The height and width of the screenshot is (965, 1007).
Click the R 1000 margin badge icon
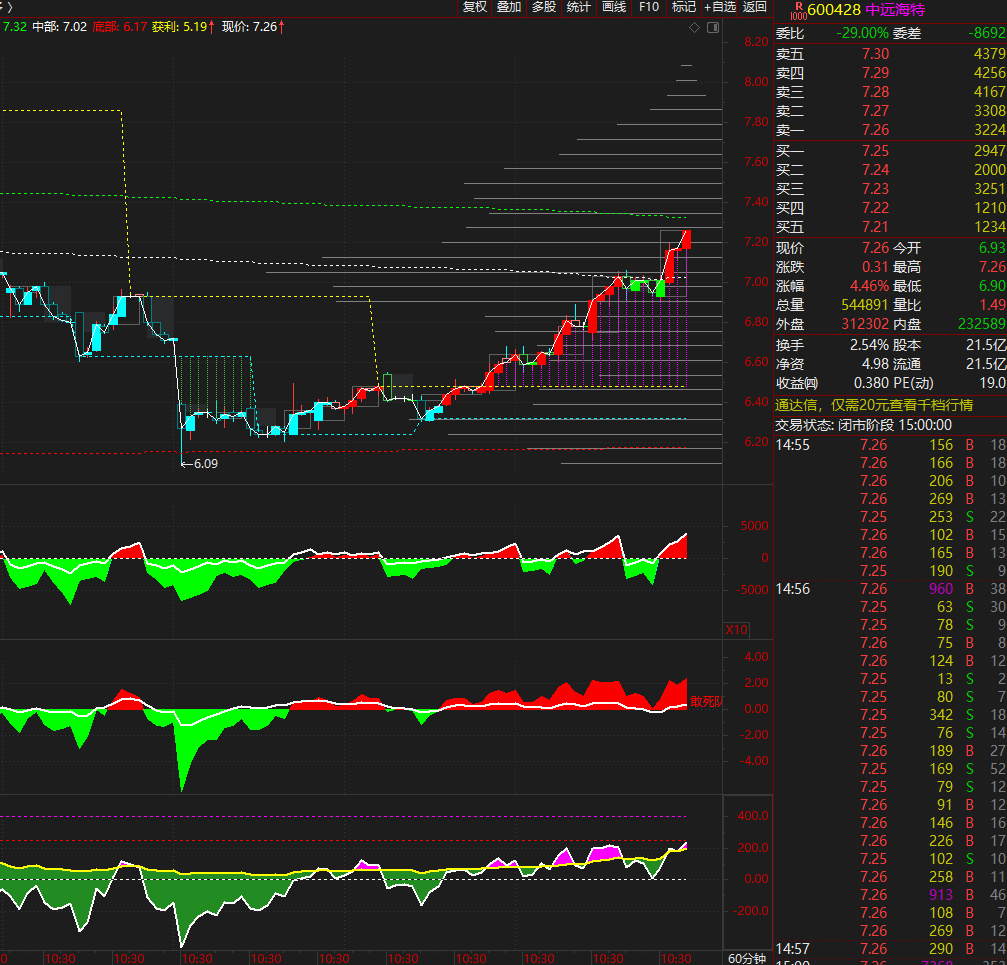797,10
